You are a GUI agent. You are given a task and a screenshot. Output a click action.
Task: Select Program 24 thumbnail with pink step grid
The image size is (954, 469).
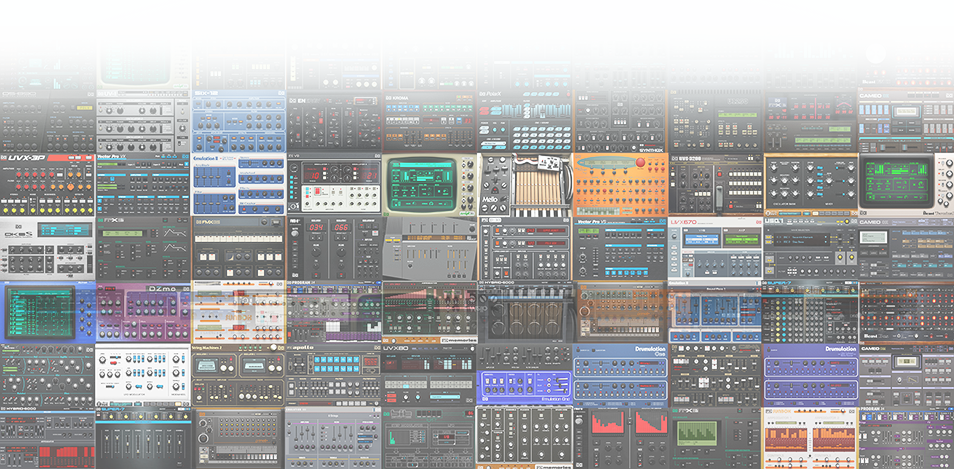[x=333, y=312]
